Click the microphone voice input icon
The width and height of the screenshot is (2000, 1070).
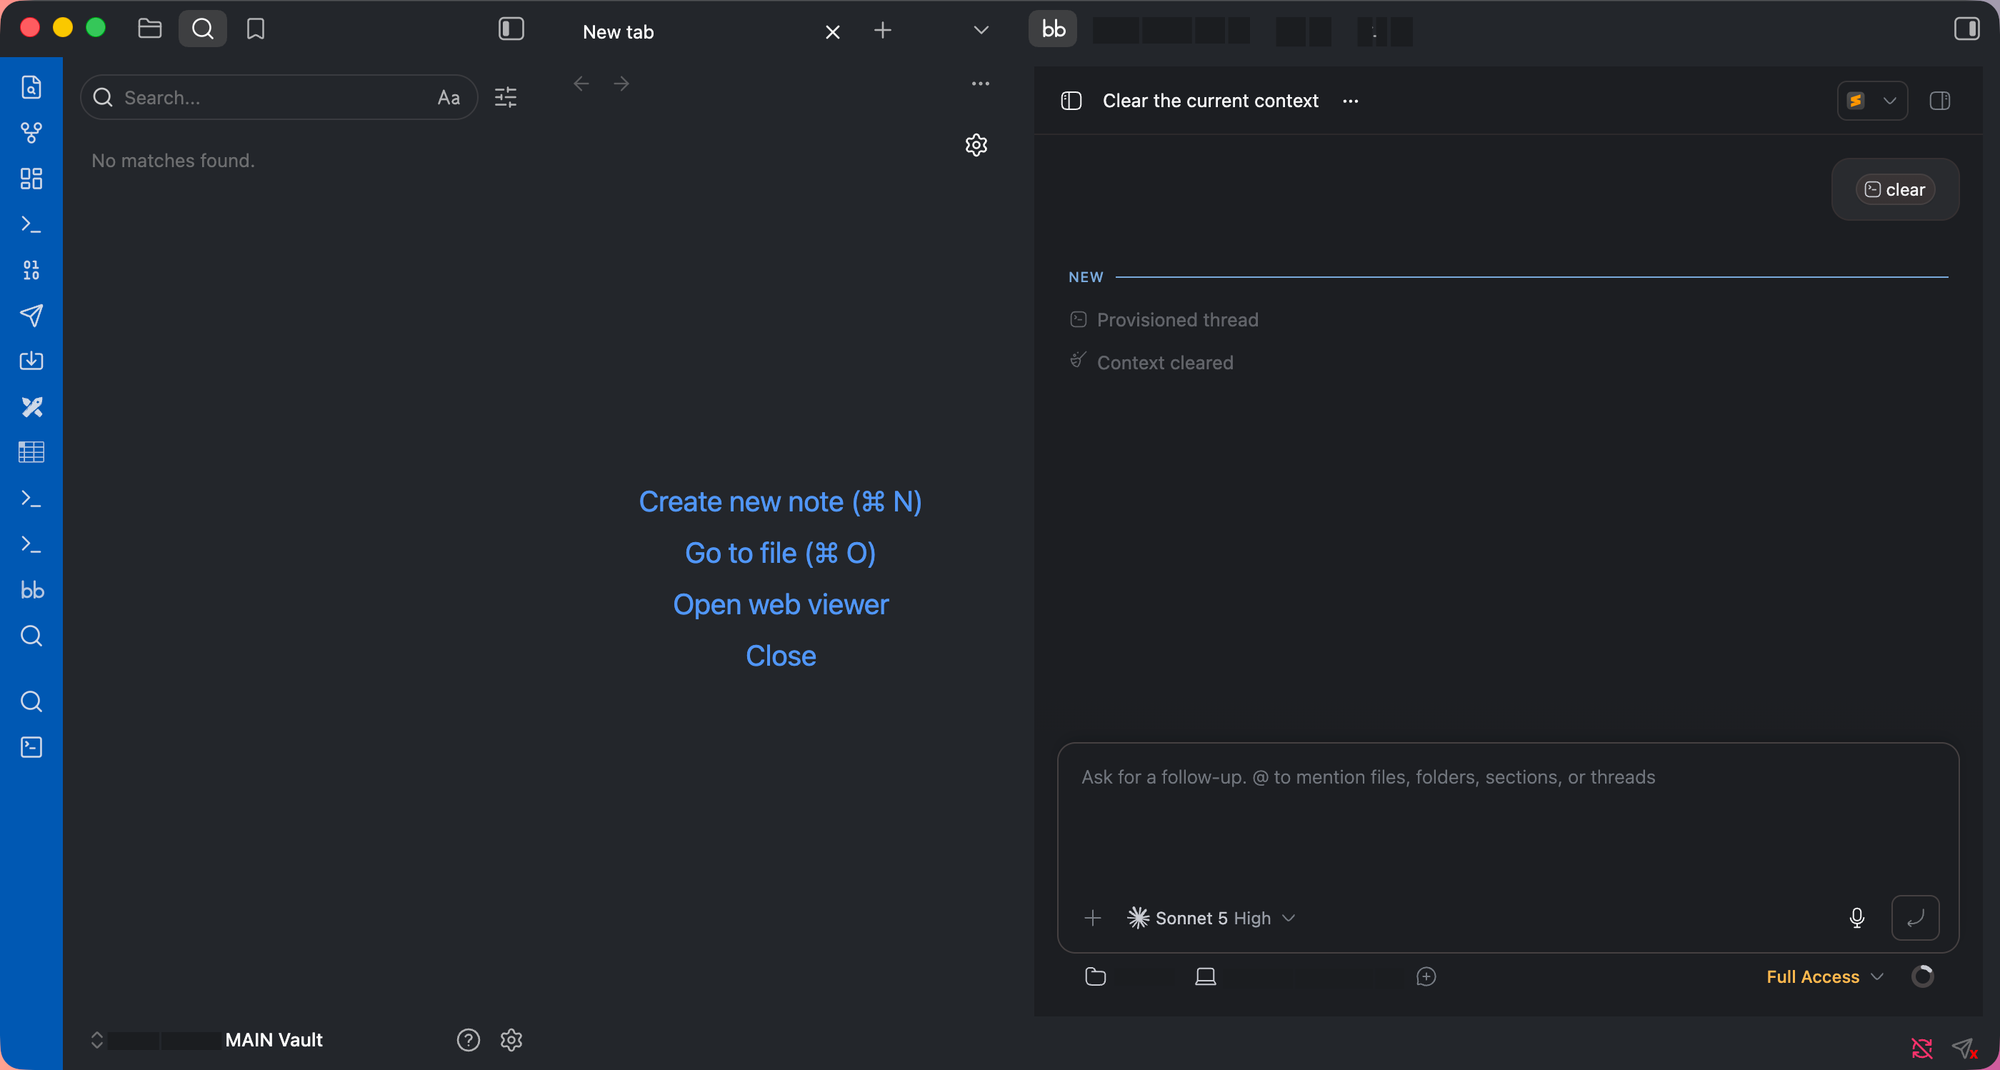(1856, 918)
